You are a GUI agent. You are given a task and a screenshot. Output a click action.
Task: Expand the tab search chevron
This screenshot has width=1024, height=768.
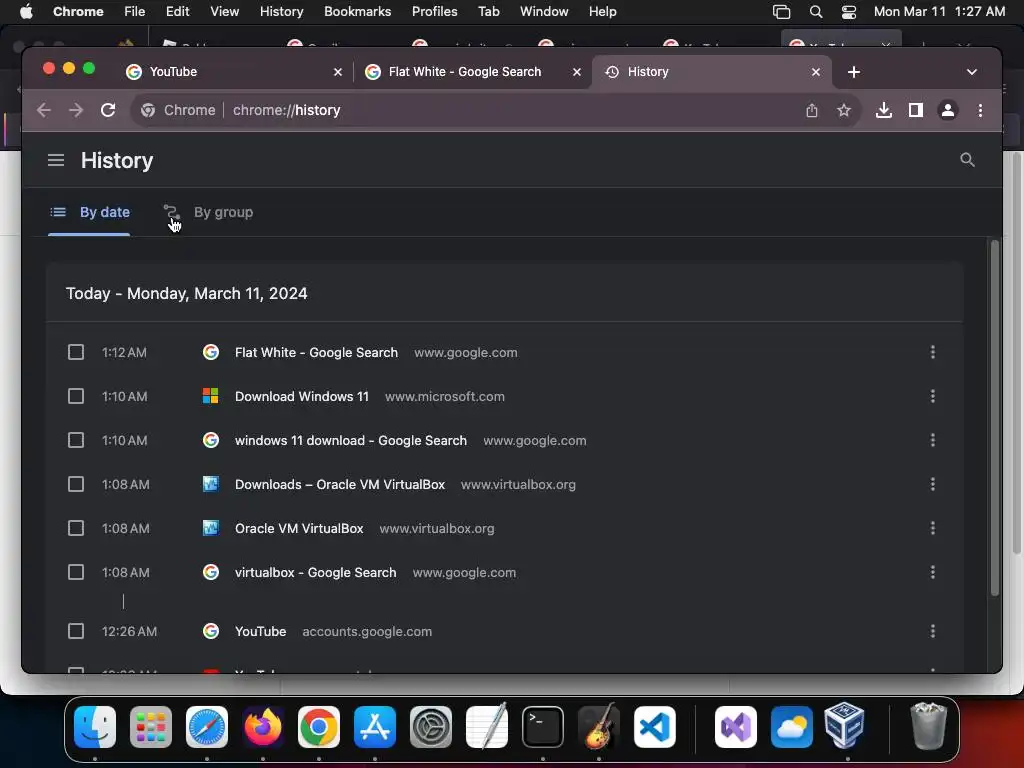[x=972, y=72]
